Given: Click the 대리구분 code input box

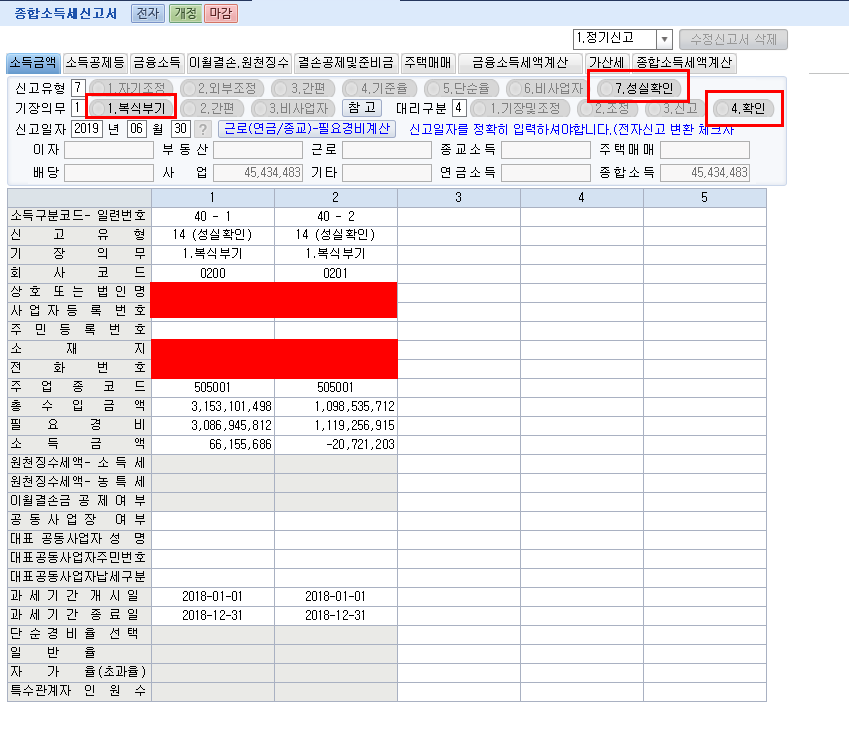Looking at the screenshot, I should [459, 108].
